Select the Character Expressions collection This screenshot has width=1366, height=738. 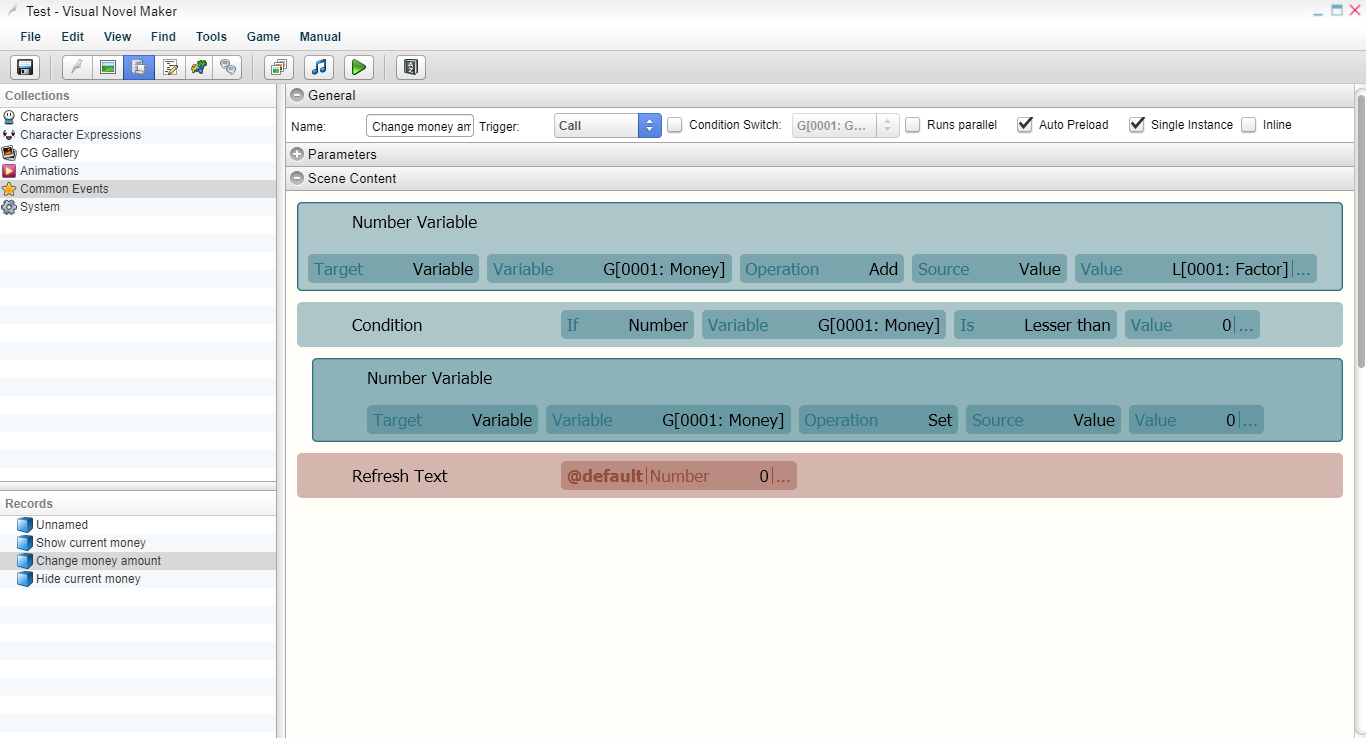[80, 135]
